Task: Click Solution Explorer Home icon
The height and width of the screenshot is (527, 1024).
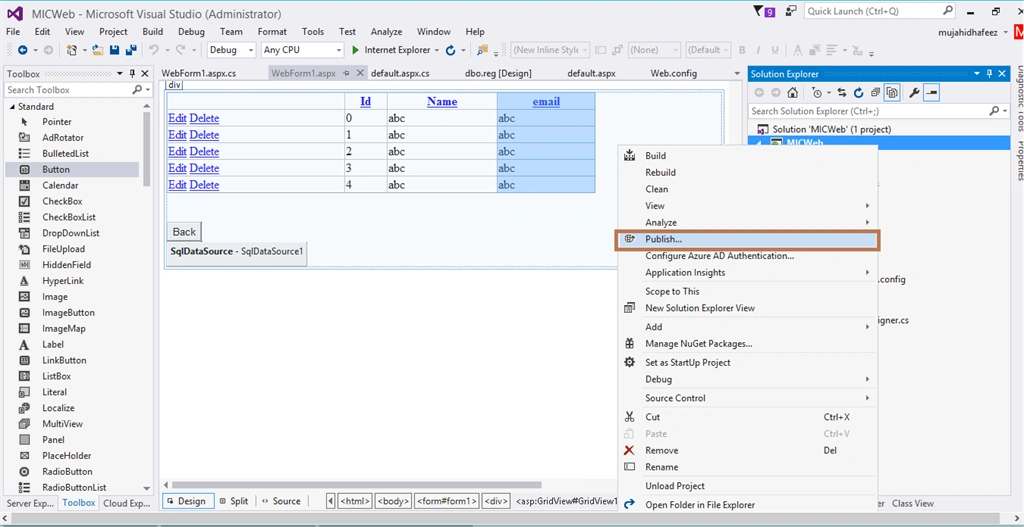Action: (792, 93)
